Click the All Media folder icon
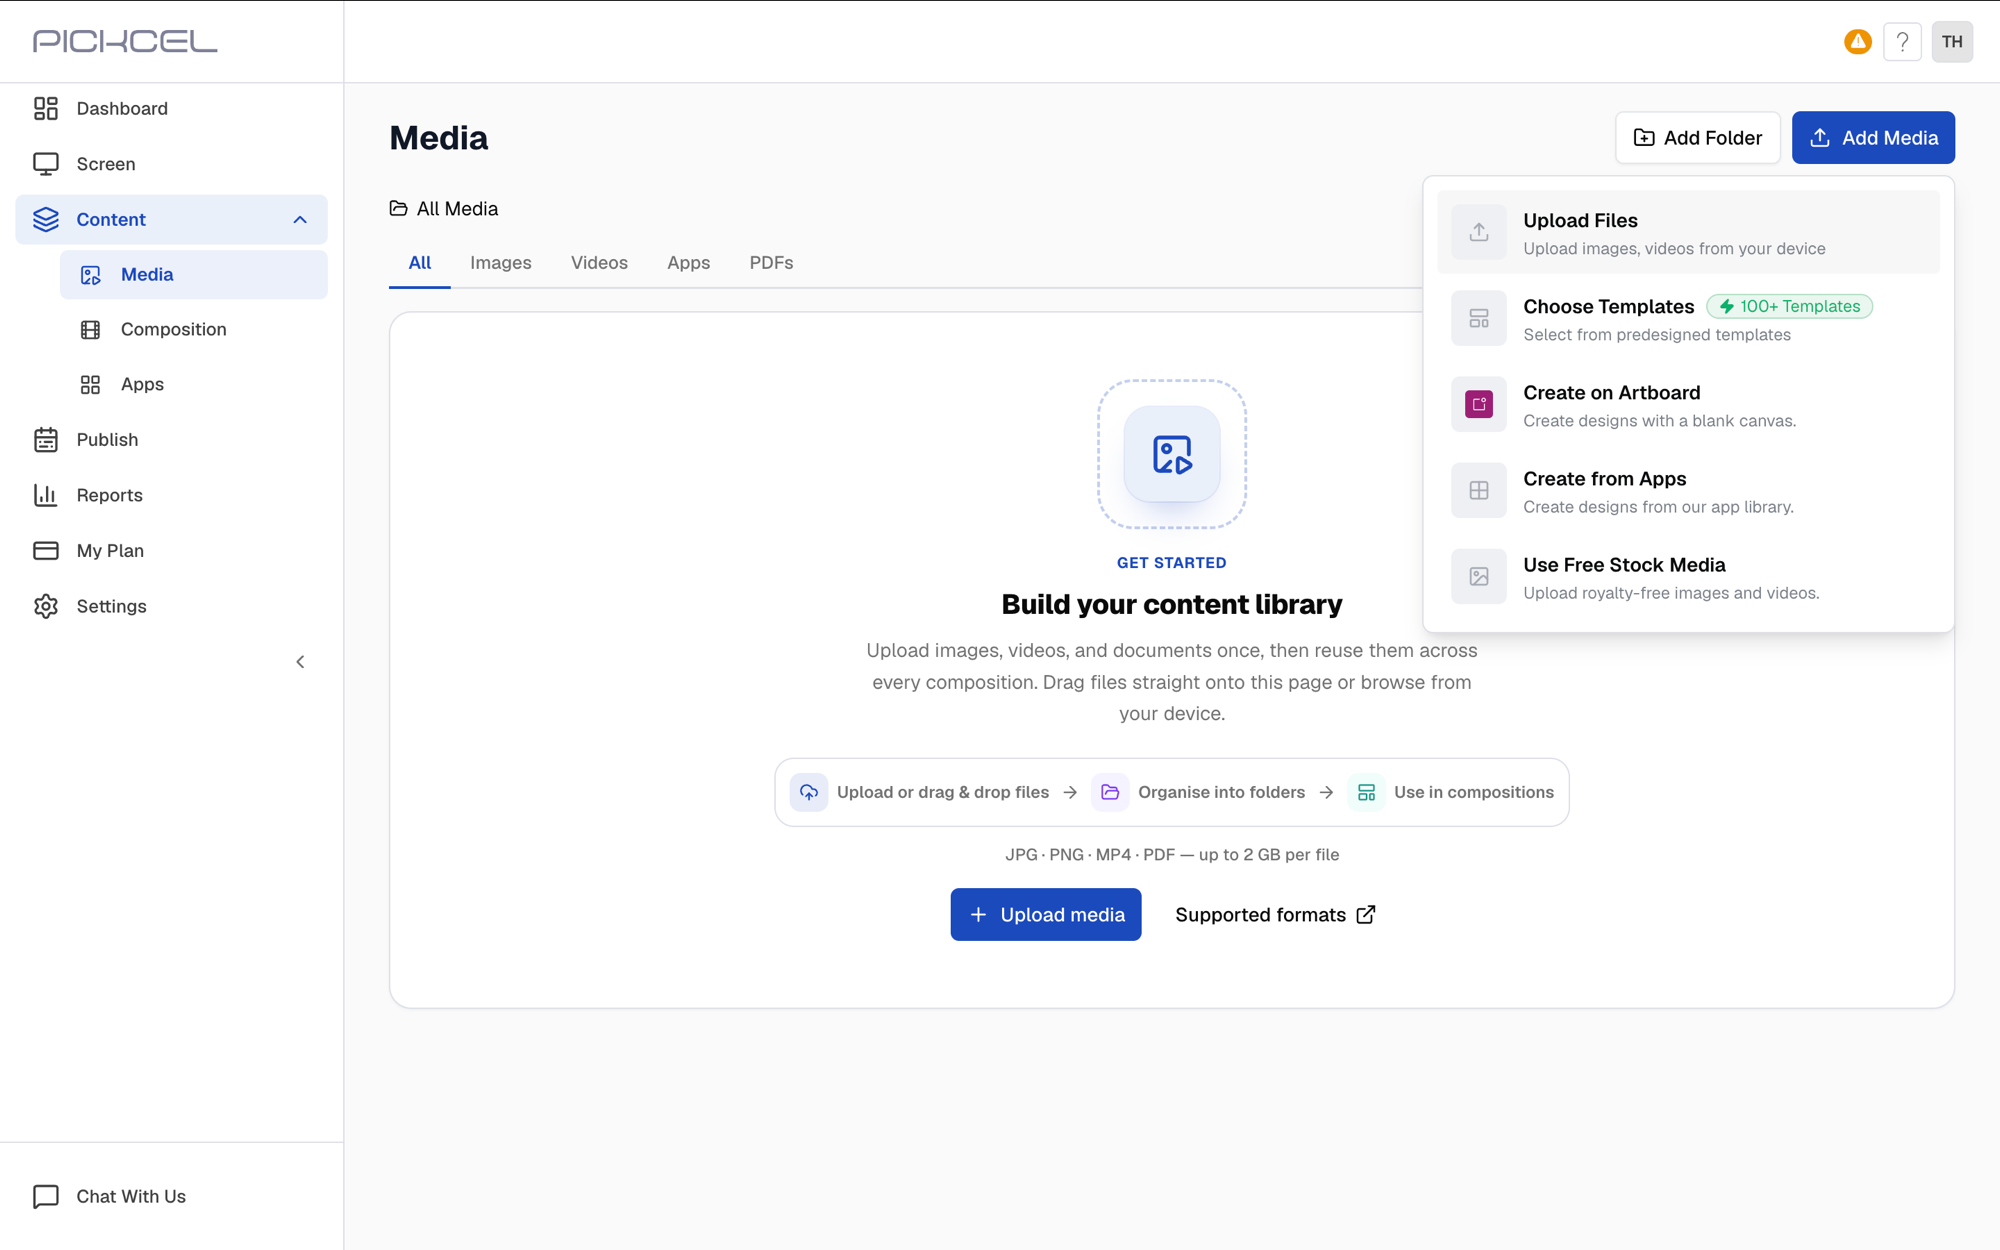Viewport: 2000px width, 1250px height. click(x=398, y=208)
